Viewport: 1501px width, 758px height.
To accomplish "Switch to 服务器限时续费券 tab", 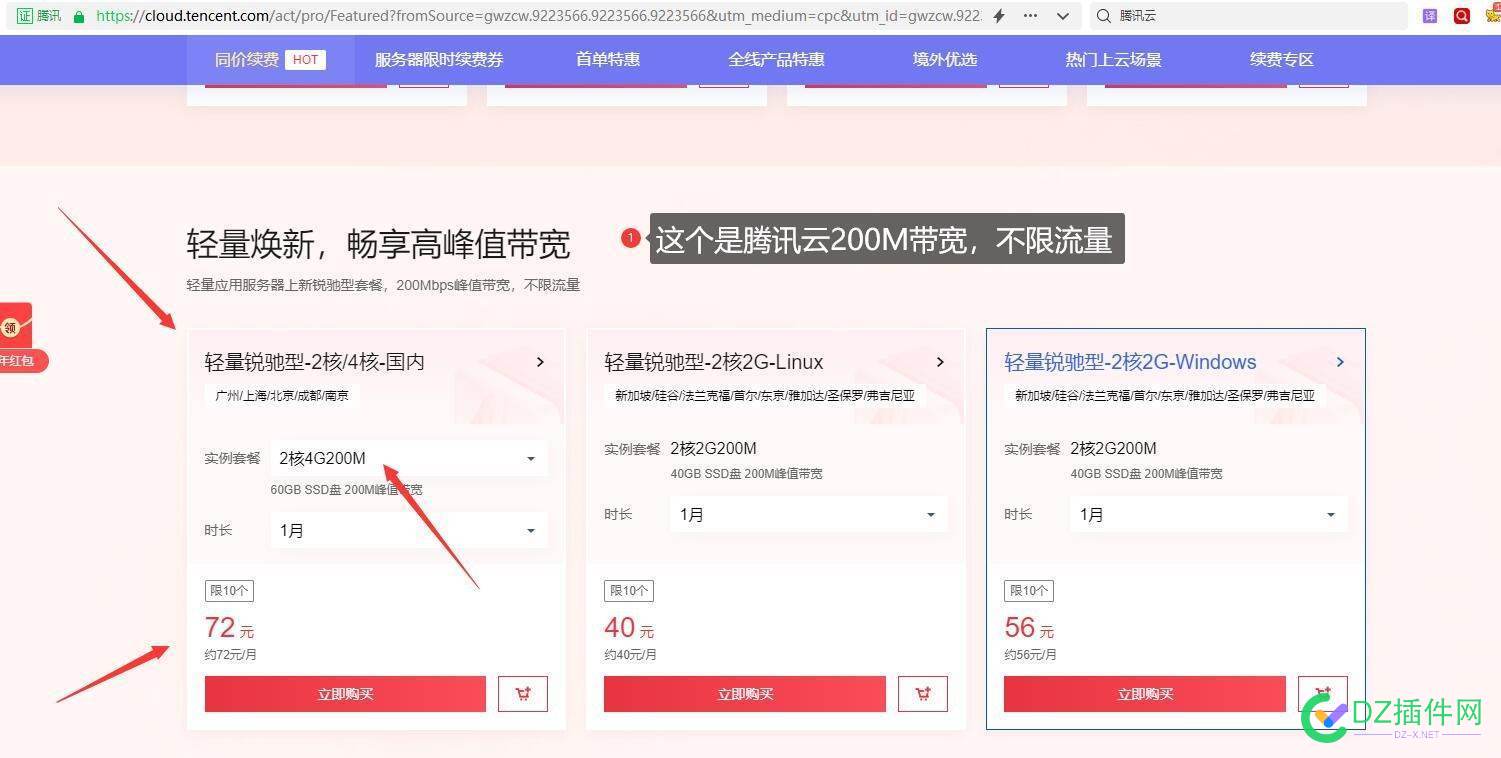I will click(x=439, y=60).
